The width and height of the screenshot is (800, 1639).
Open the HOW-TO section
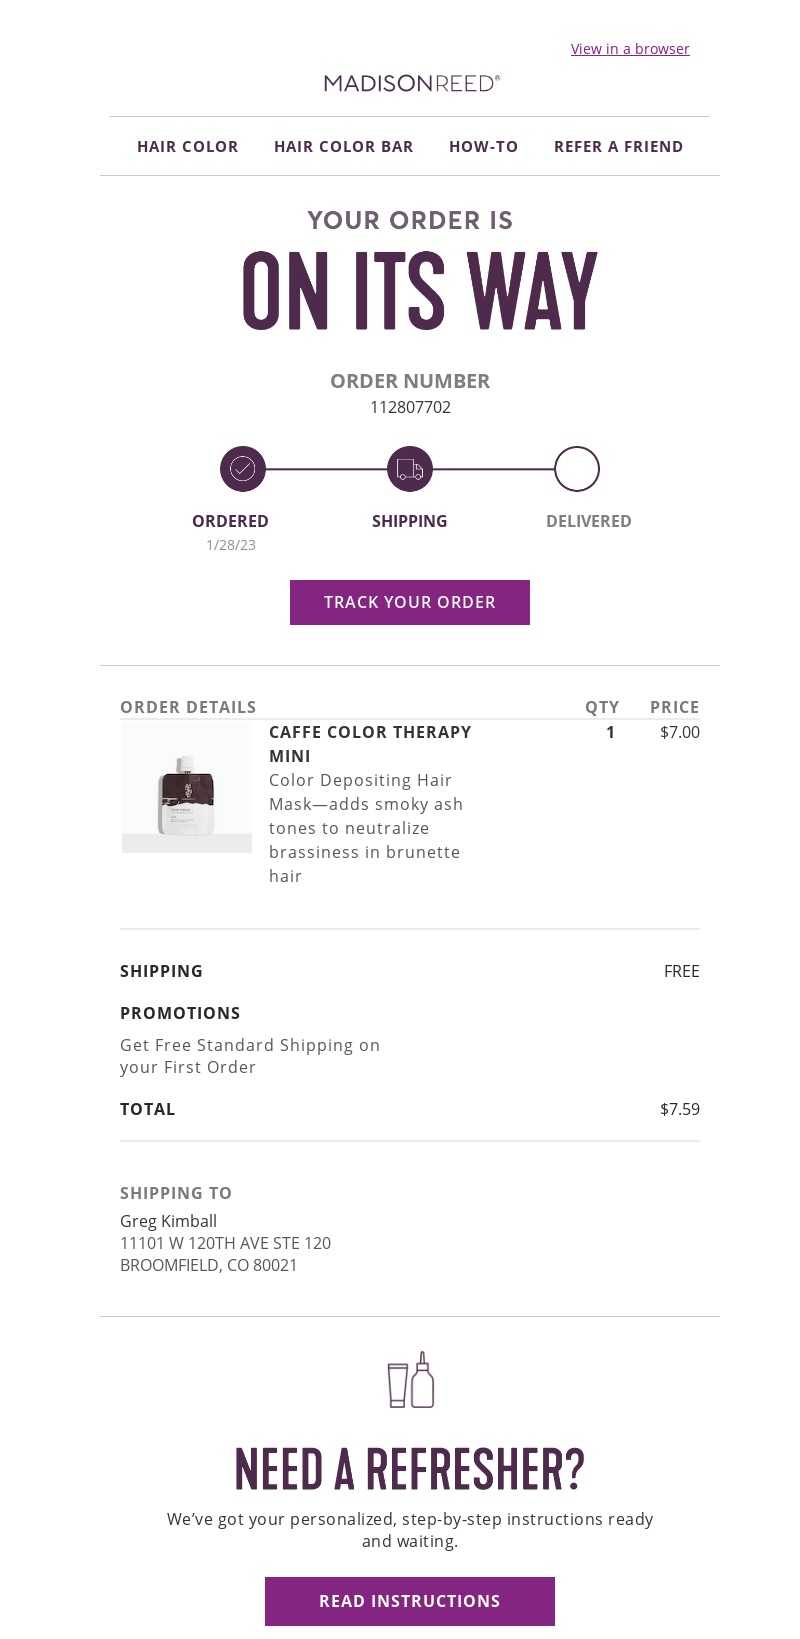pos(483,146)
